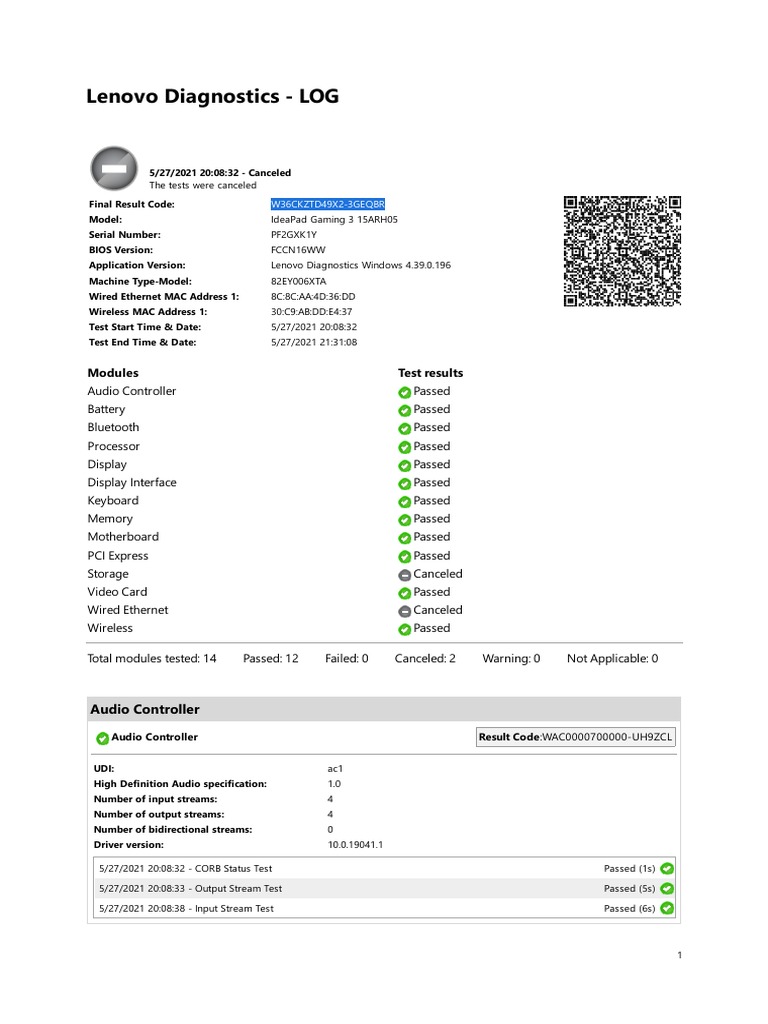This screenshot has width=768, height=1024.
Task: Click test end time 5/27/2021 21:31:08
Action: pos(314,342)
